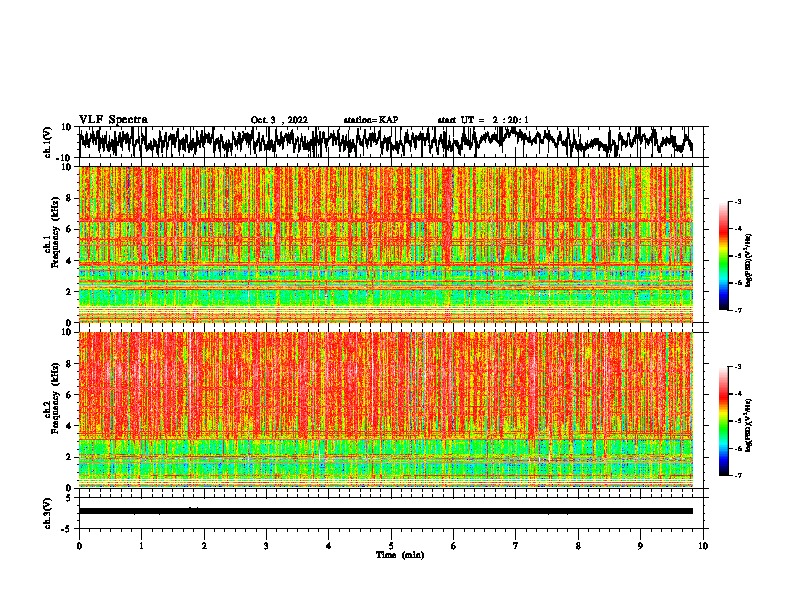
Task: Click the ch.1 waveform trace panel
Action: (x=391, y=142)
